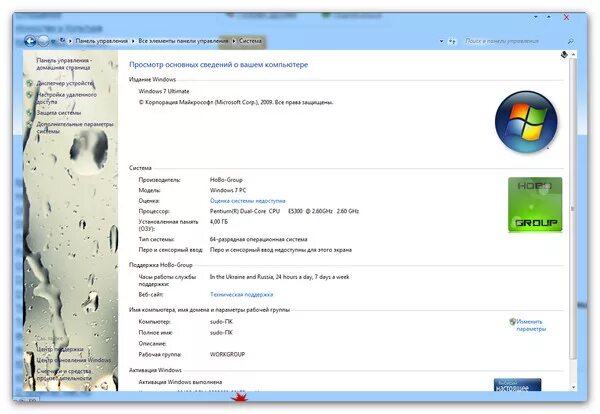Select the model value Windows 7 PC
Image resolution: width=600 pixels, height=414 pixels.
[228, 190]
